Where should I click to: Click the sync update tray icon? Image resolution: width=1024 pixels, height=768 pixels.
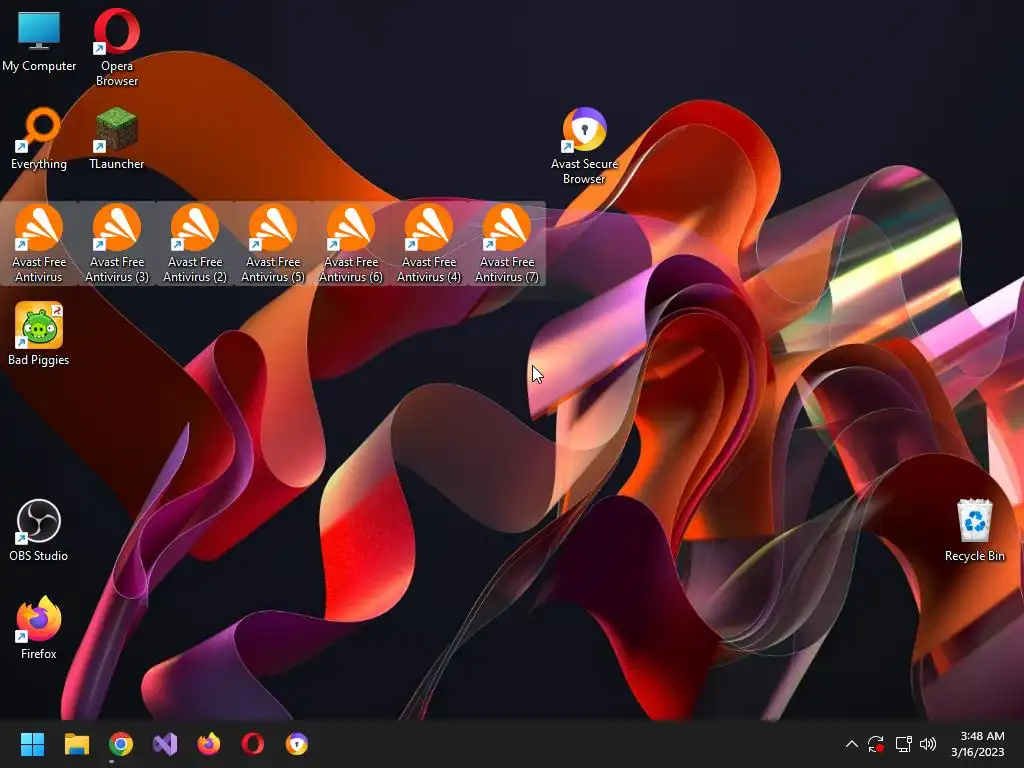[876, 744]
